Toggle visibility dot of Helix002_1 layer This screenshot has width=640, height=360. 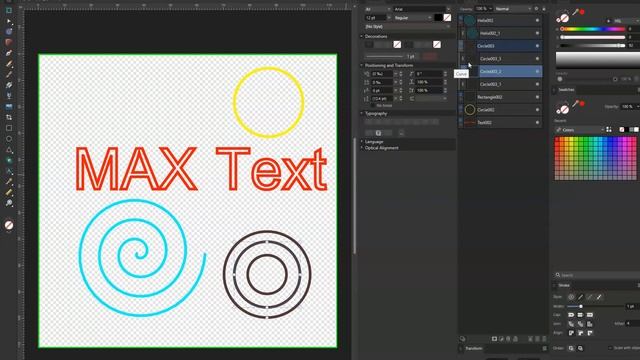click(537, 33)
